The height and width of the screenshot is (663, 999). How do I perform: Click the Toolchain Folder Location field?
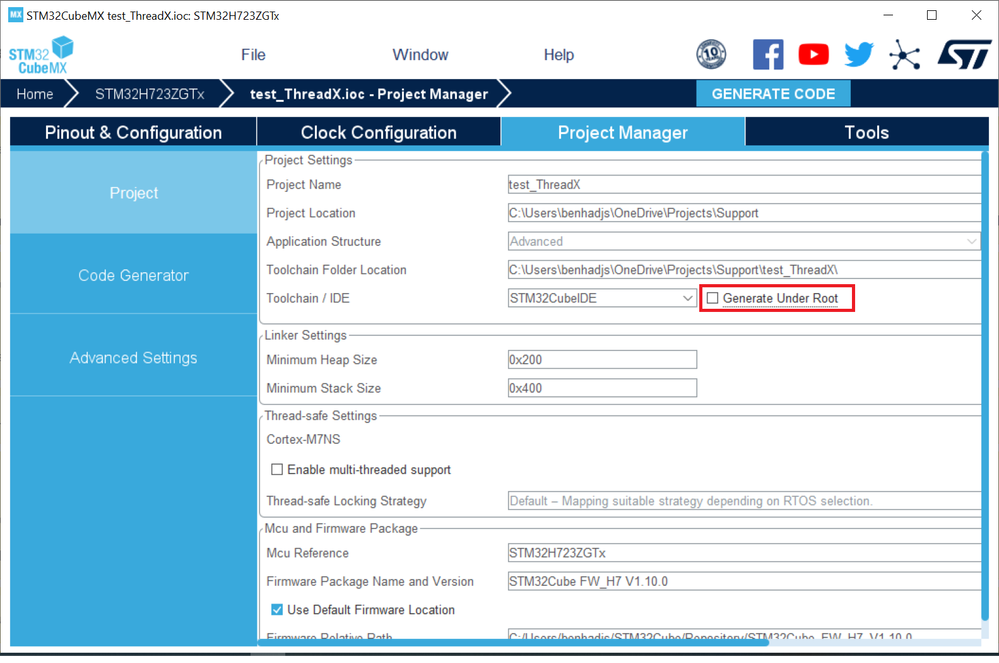tap(744, 270)
